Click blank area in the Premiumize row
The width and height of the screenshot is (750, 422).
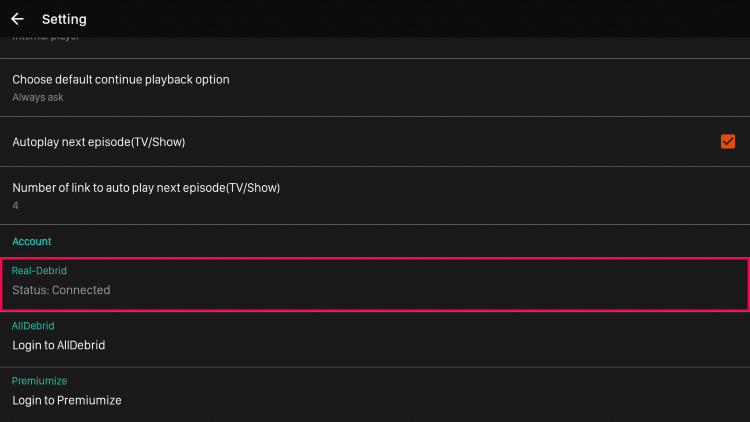[x=450, y=393]
